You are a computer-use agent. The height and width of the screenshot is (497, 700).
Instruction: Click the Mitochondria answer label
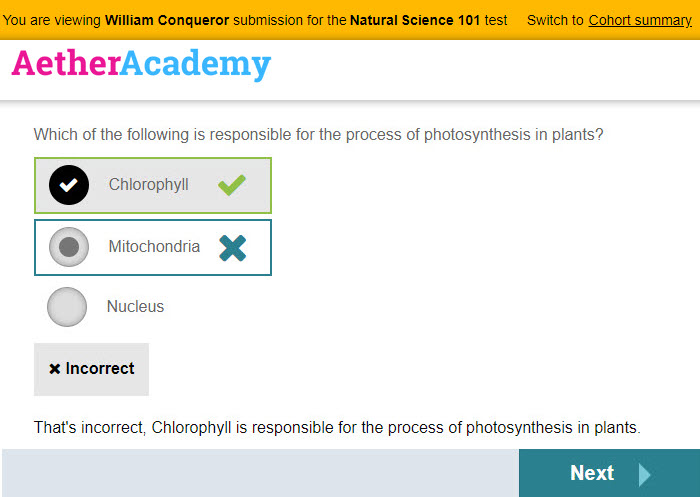coord(154,247)
